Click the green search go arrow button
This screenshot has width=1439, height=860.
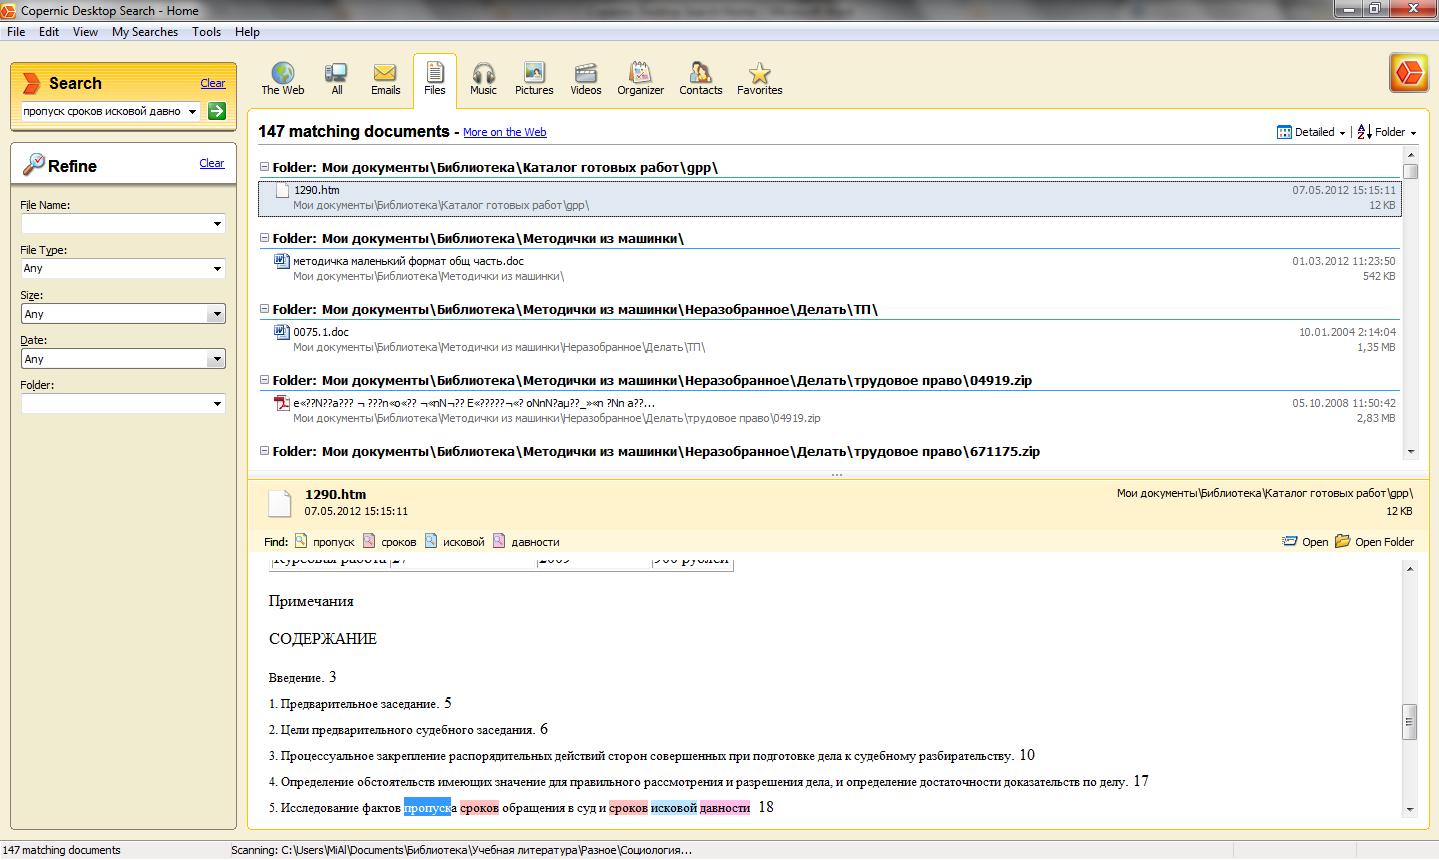tap(217, 111)
